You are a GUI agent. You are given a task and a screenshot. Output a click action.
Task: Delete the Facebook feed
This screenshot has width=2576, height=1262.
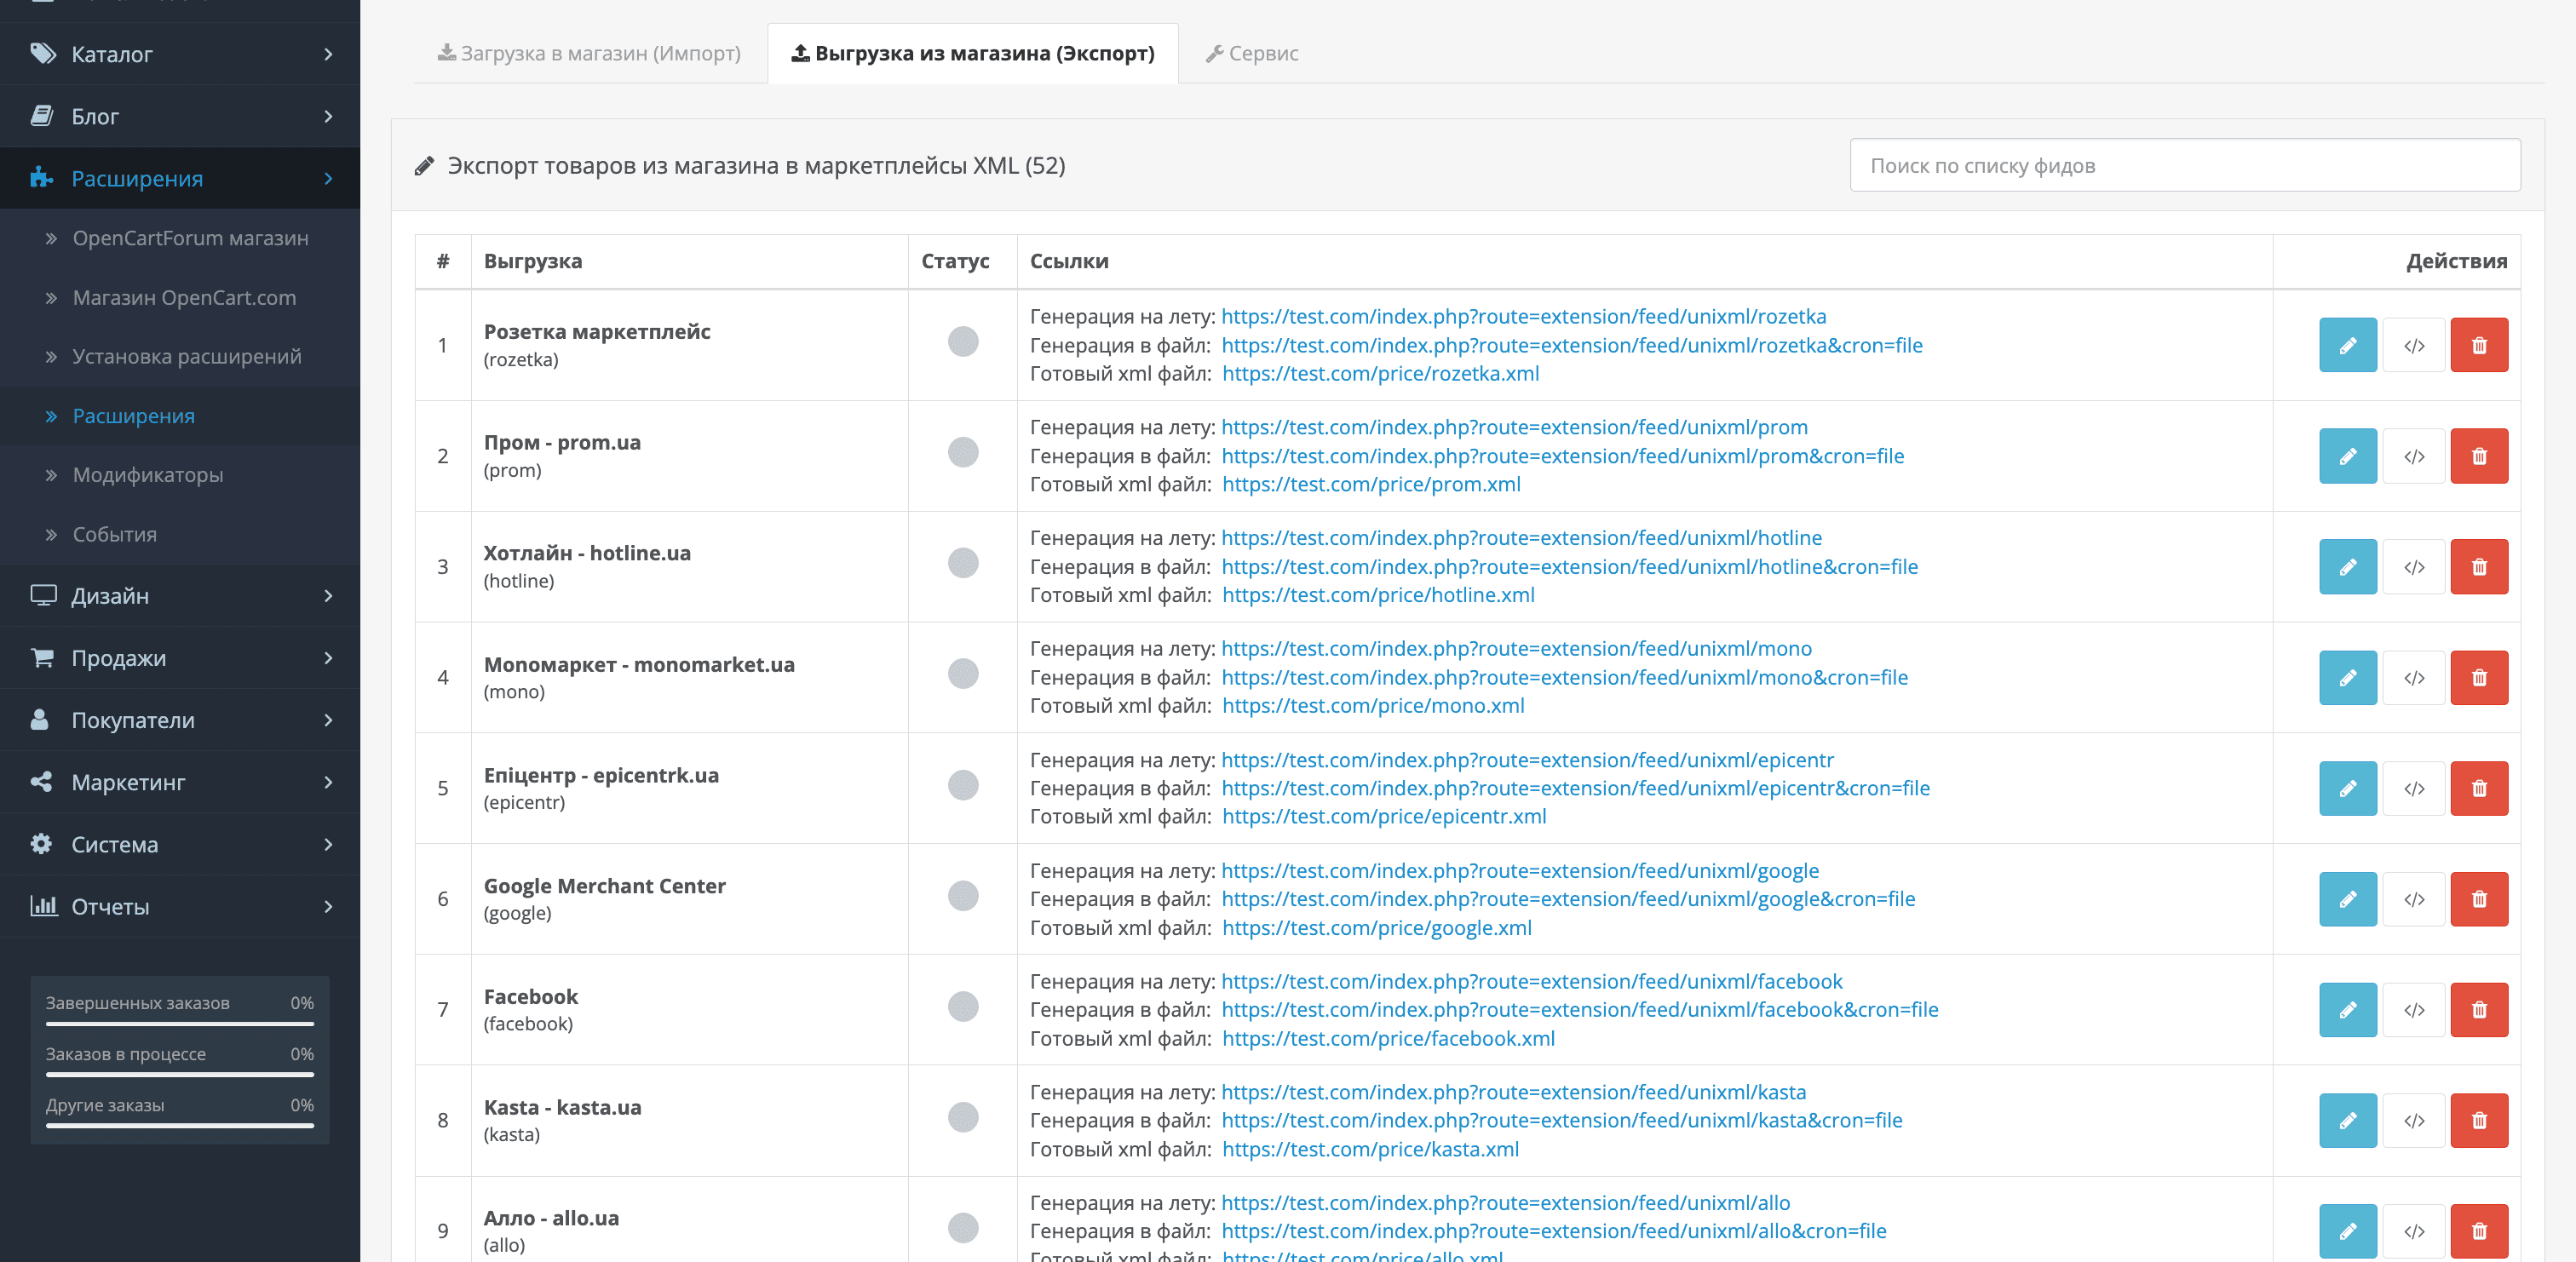click(x=2479, y=1010)
